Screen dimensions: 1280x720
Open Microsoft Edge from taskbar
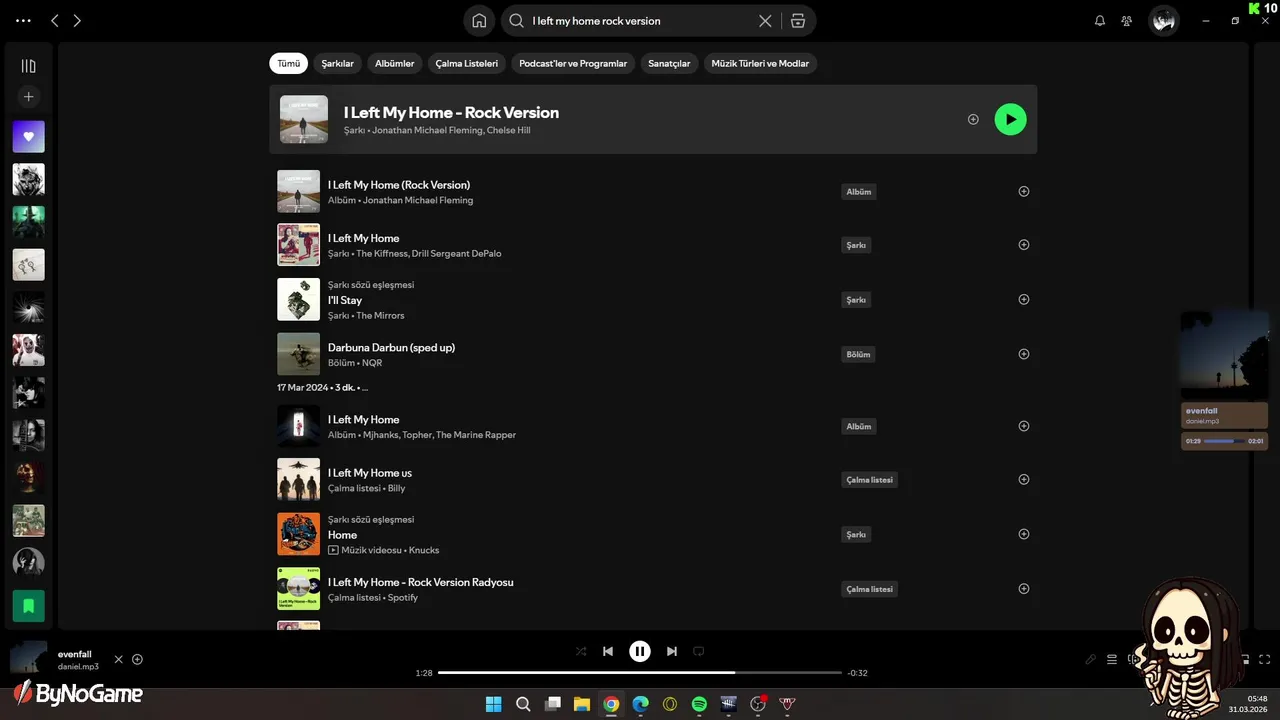(640, 704)
